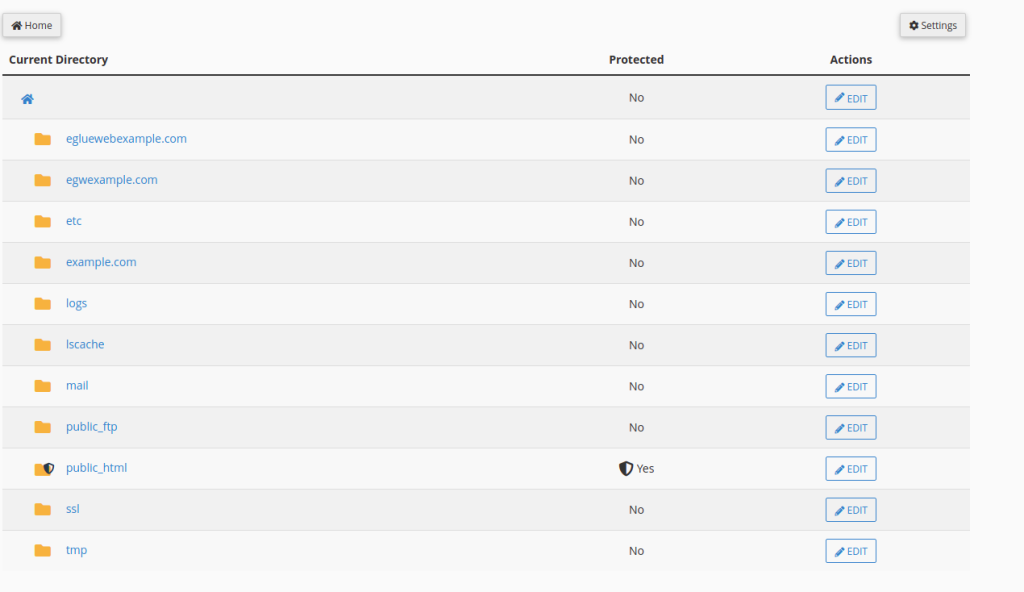Click the home directory icon in the root row
The height and width of the screenshot is (592, 1024).
coord(28,98)
